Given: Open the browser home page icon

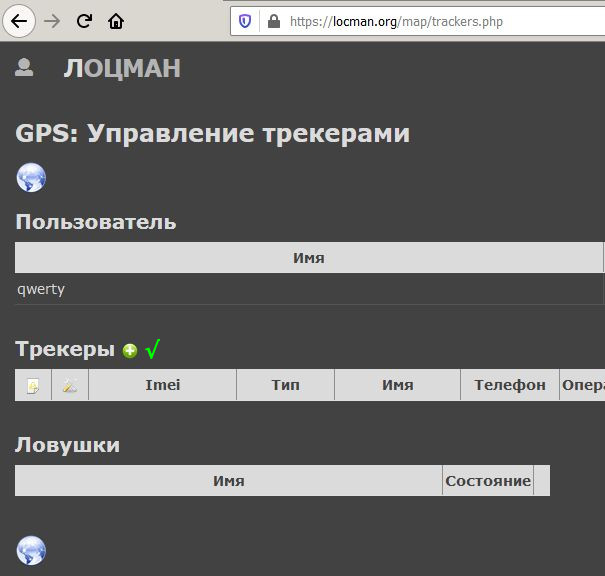Looking at the screenshot, I should pyautogui.click(x=116, y=21).
